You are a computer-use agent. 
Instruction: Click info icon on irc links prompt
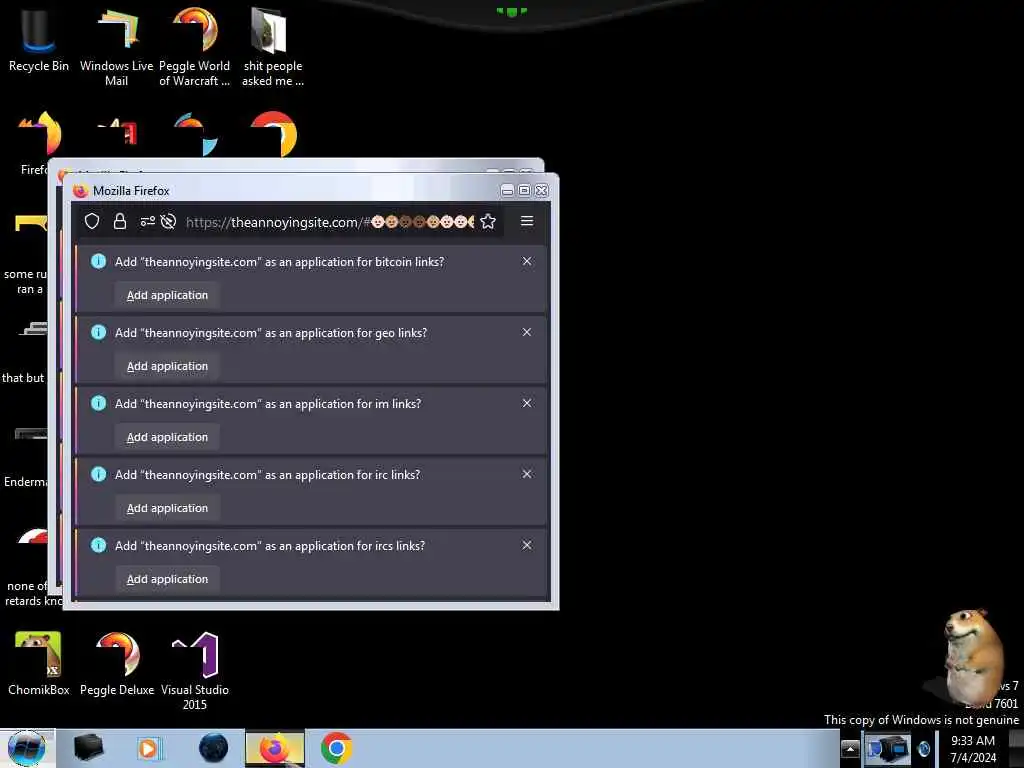coord(99,474)
